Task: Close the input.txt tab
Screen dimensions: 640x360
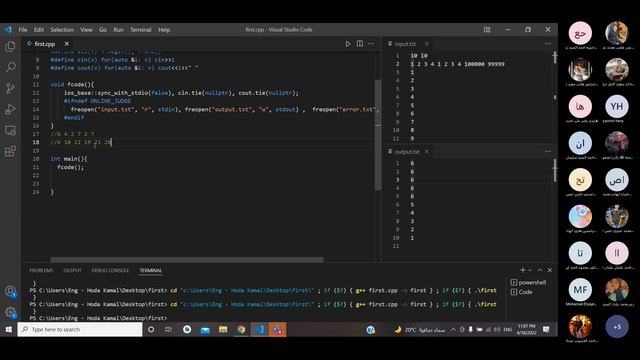Action: tap(427, 44)
